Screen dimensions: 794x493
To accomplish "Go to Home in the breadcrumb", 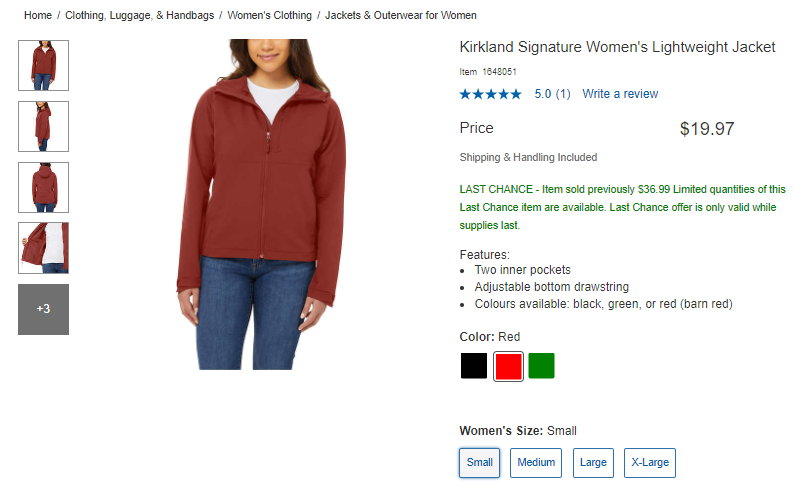I will coord(38,15).
